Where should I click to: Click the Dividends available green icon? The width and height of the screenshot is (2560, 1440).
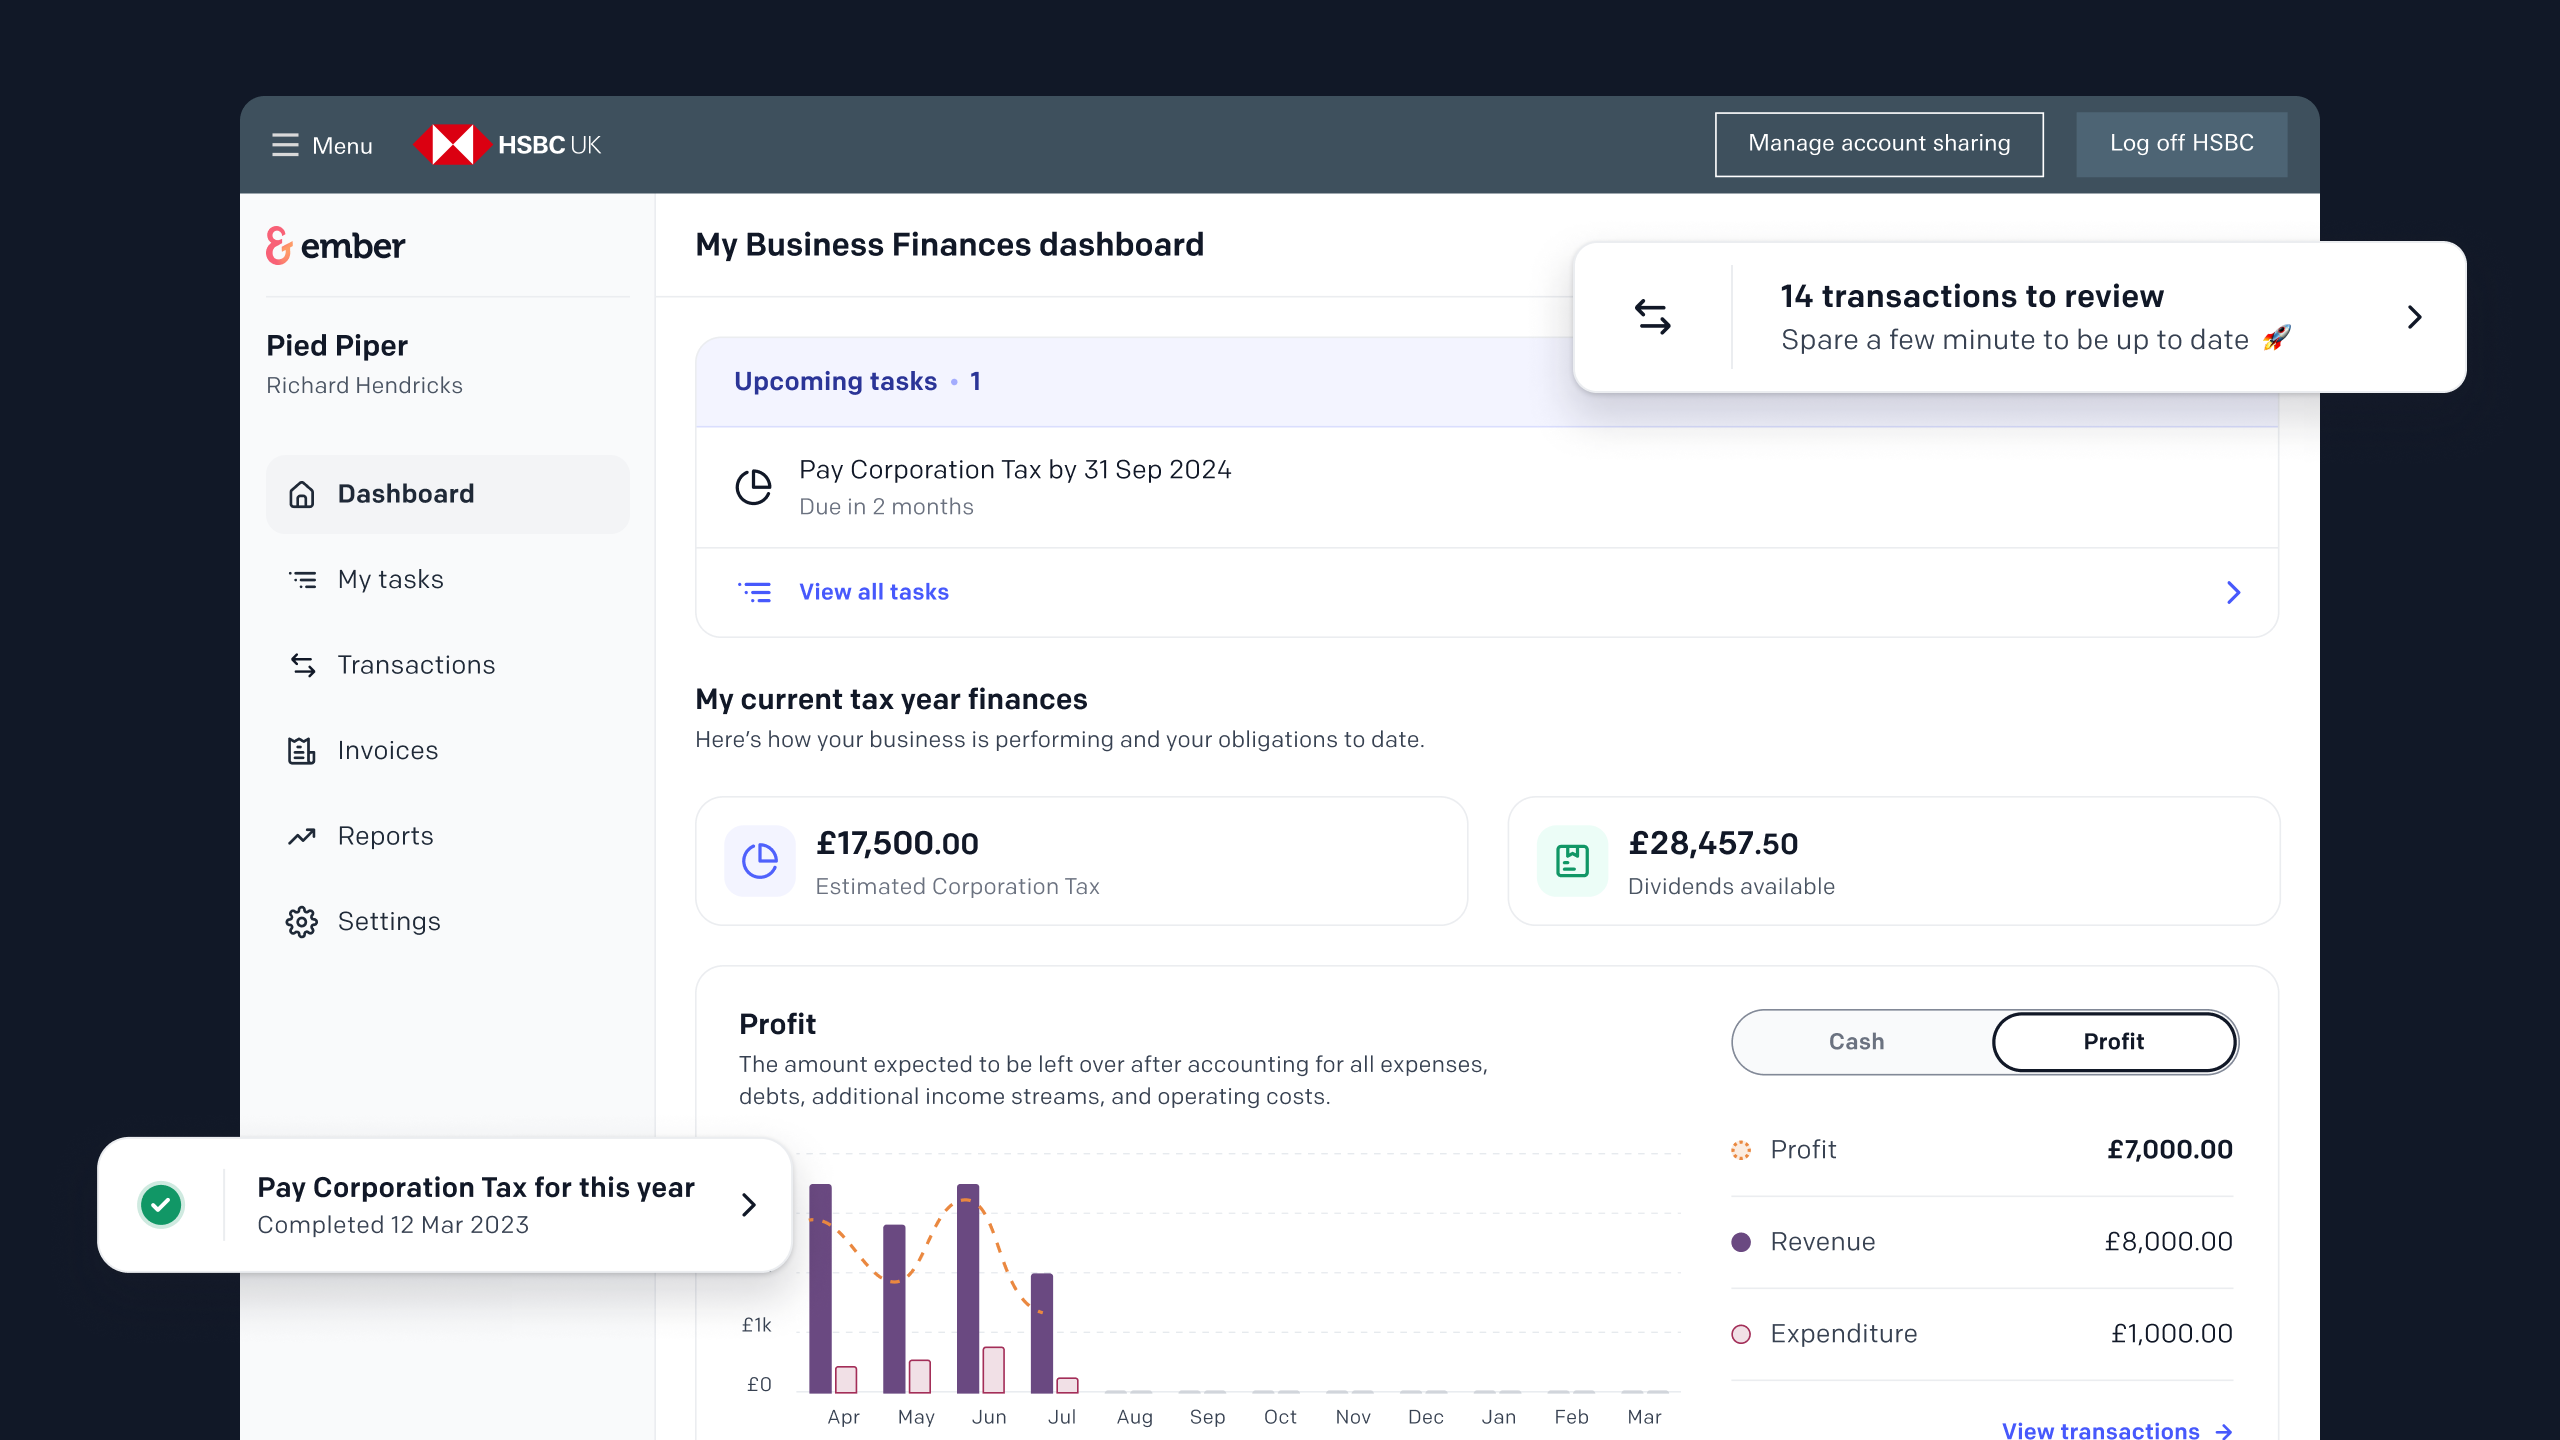point(1572,861)
